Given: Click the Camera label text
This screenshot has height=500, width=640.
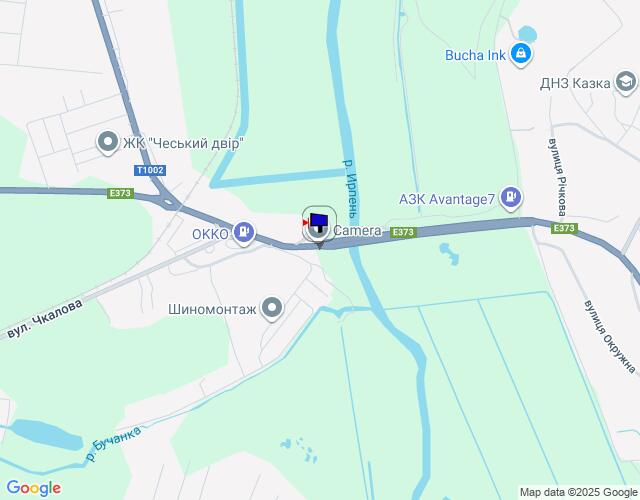Looking at the screenshot, I should (x=358, y=230).
